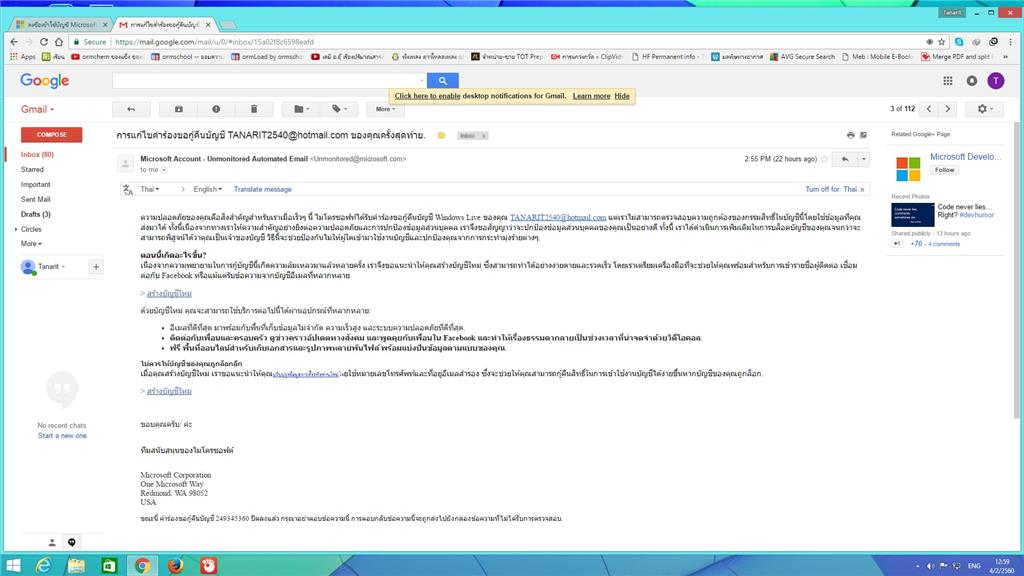1024x576 pixels.
Task: Open the Chrome menu three dots
Action: pyautogui.click(x=1010, y=42)
